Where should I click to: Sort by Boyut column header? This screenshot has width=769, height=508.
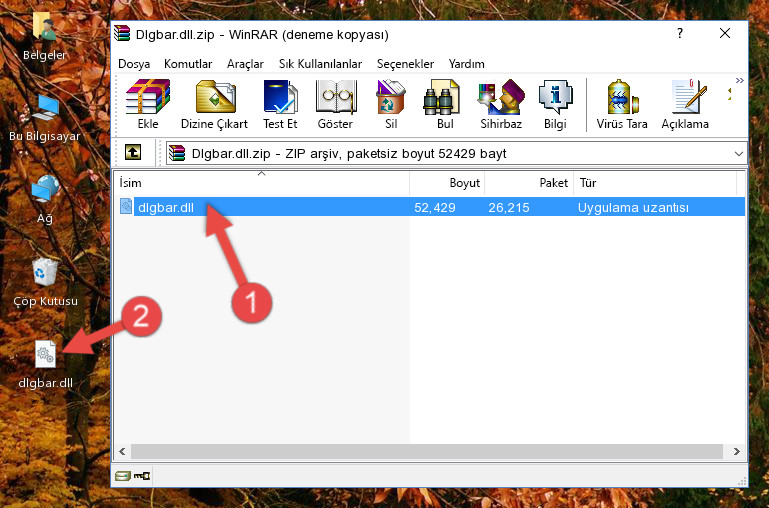(x=447, y=182)
